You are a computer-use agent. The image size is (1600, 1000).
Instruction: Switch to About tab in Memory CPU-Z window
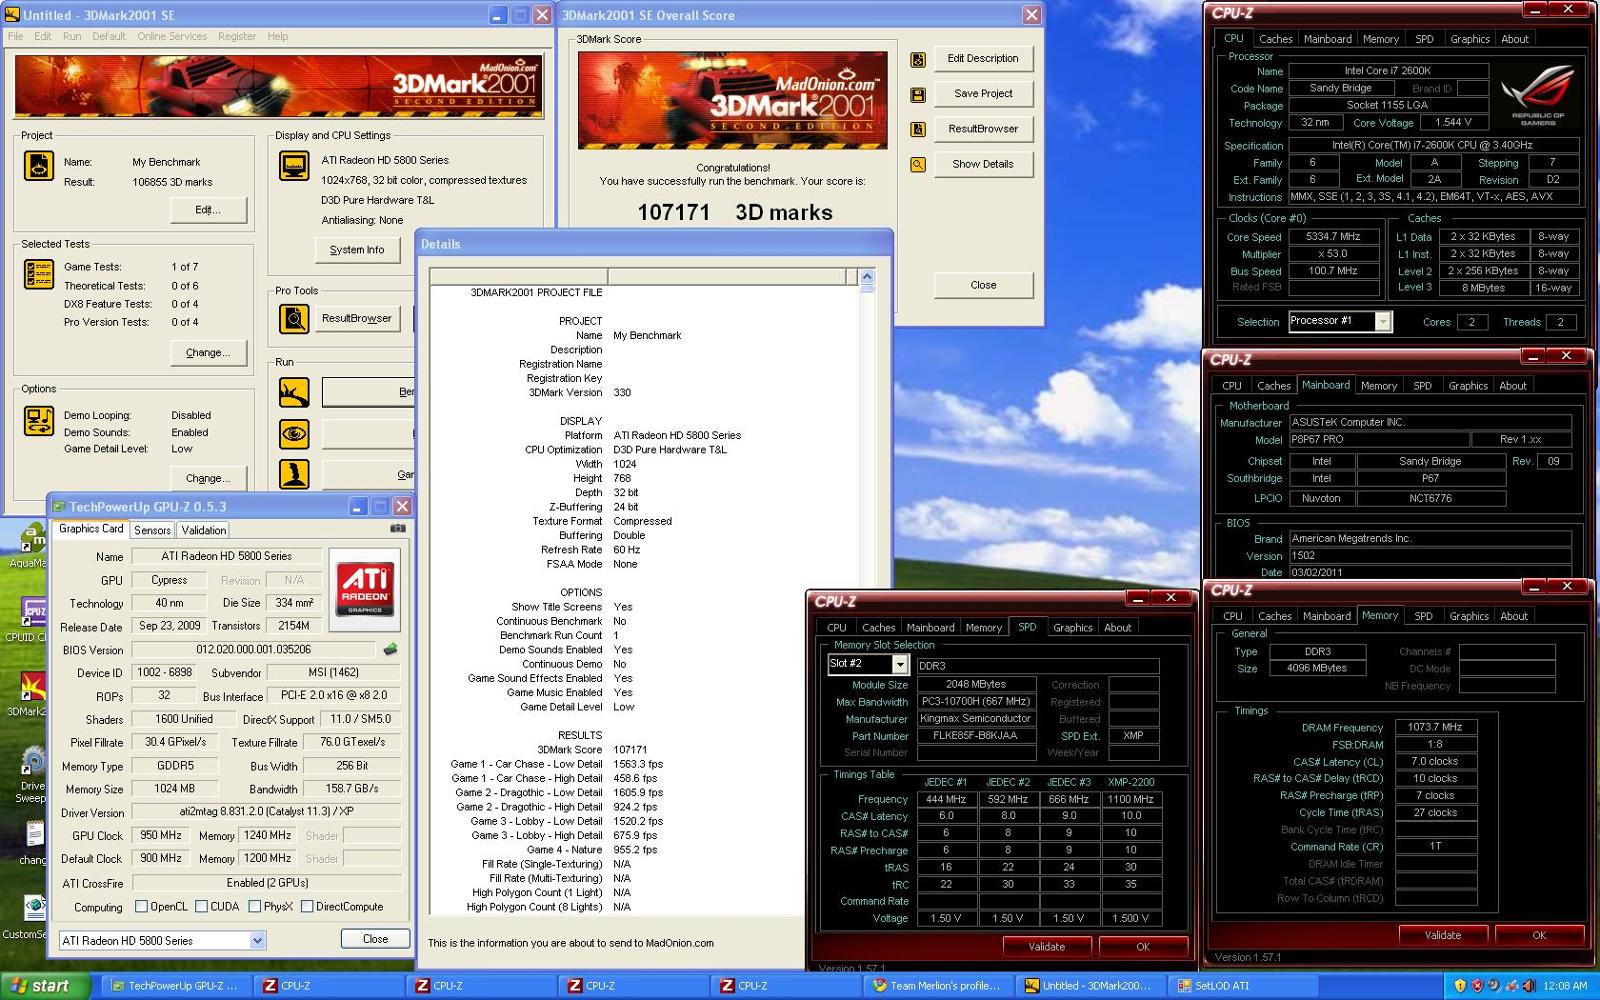[1514, 617]
